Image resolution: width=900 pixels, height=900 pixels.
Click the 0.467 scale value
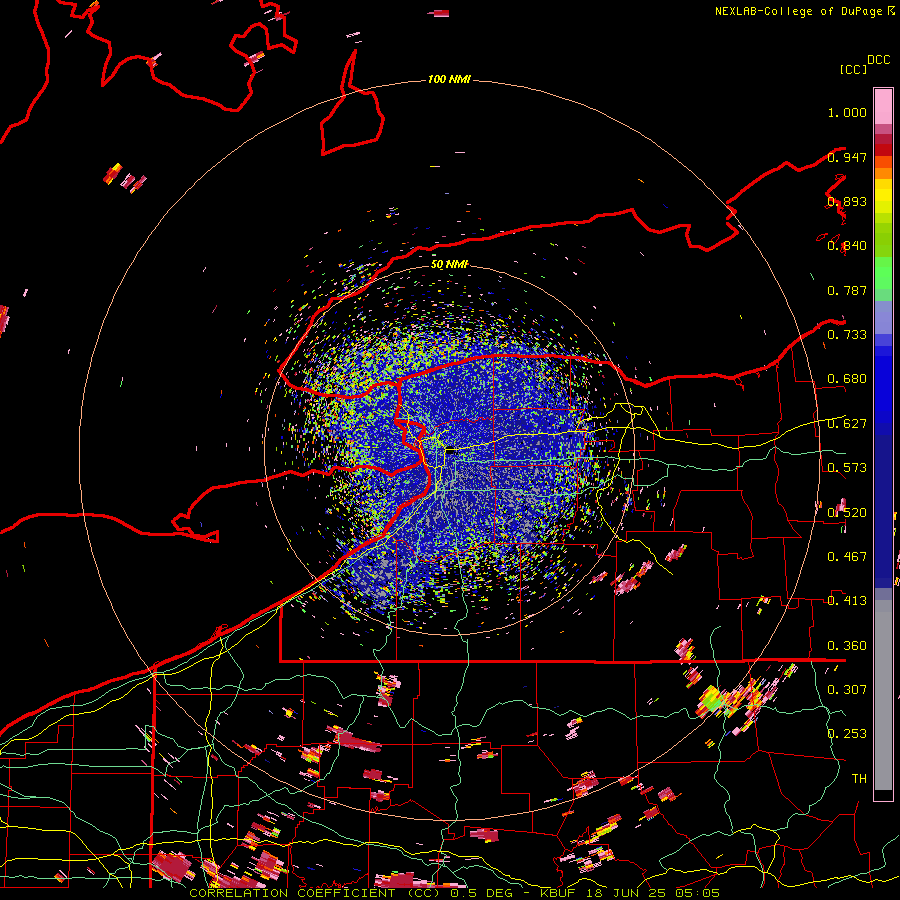click(x=847, y=557)
